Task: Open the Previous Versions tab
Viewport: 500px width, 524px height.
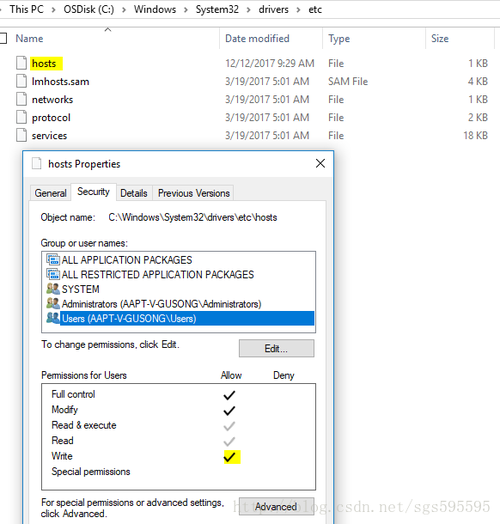Action: (x=194, y=193)
